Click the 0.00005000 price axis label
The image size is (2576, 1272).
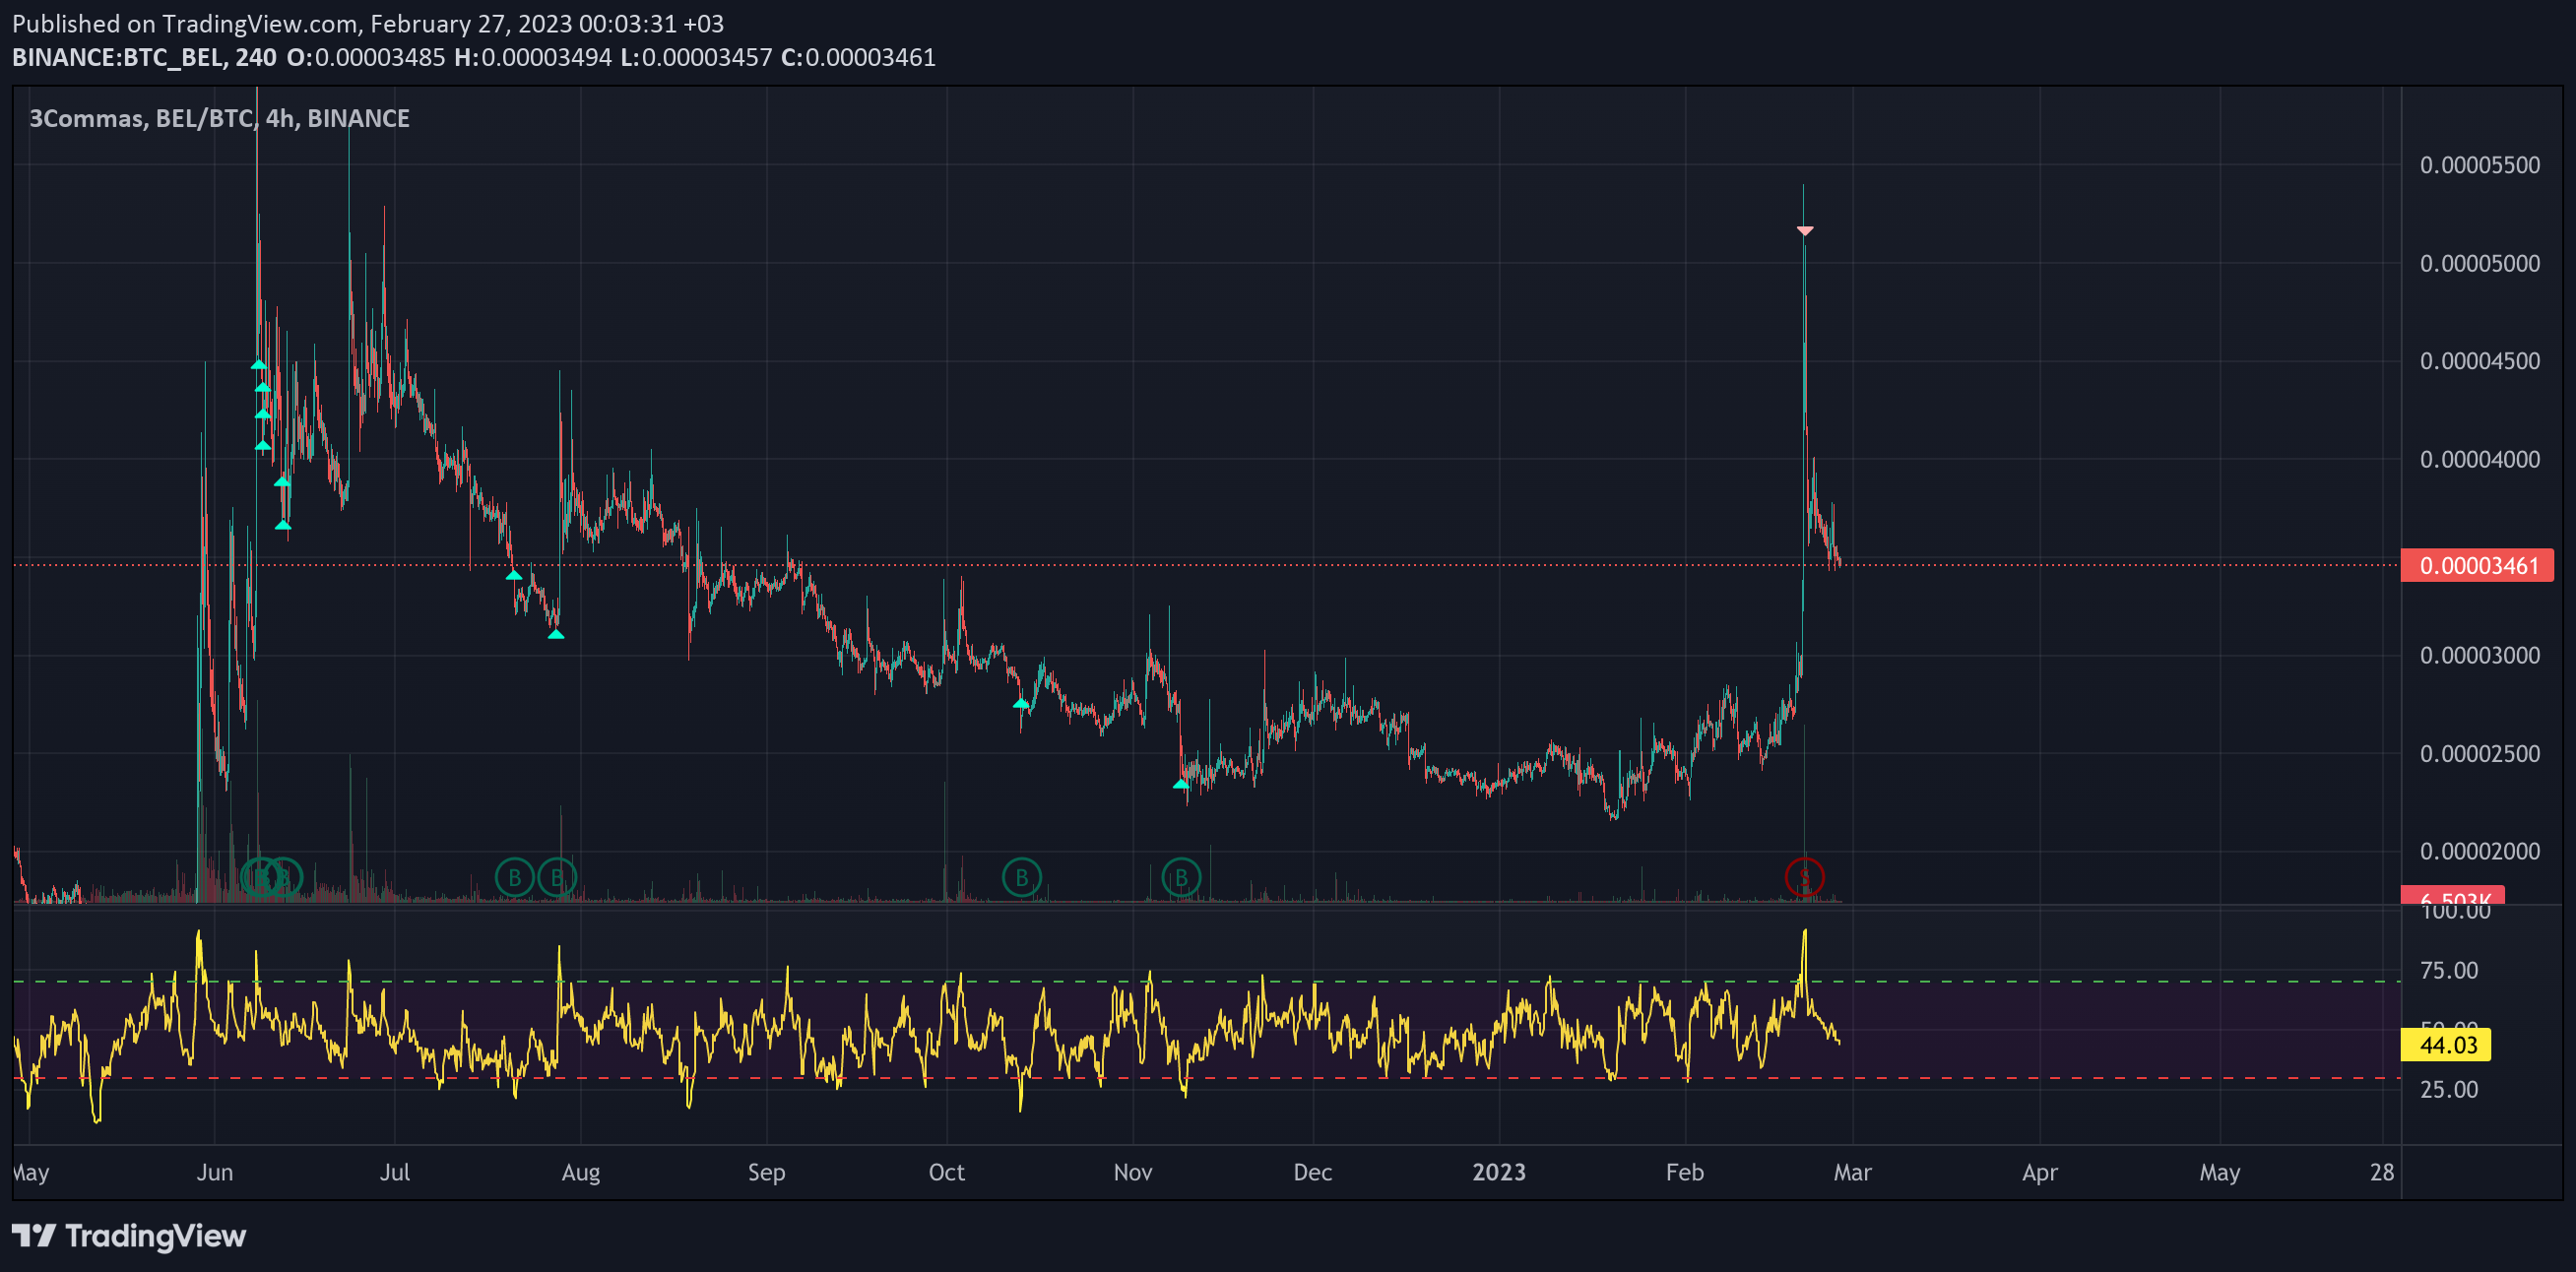(x=2479, y=263)
